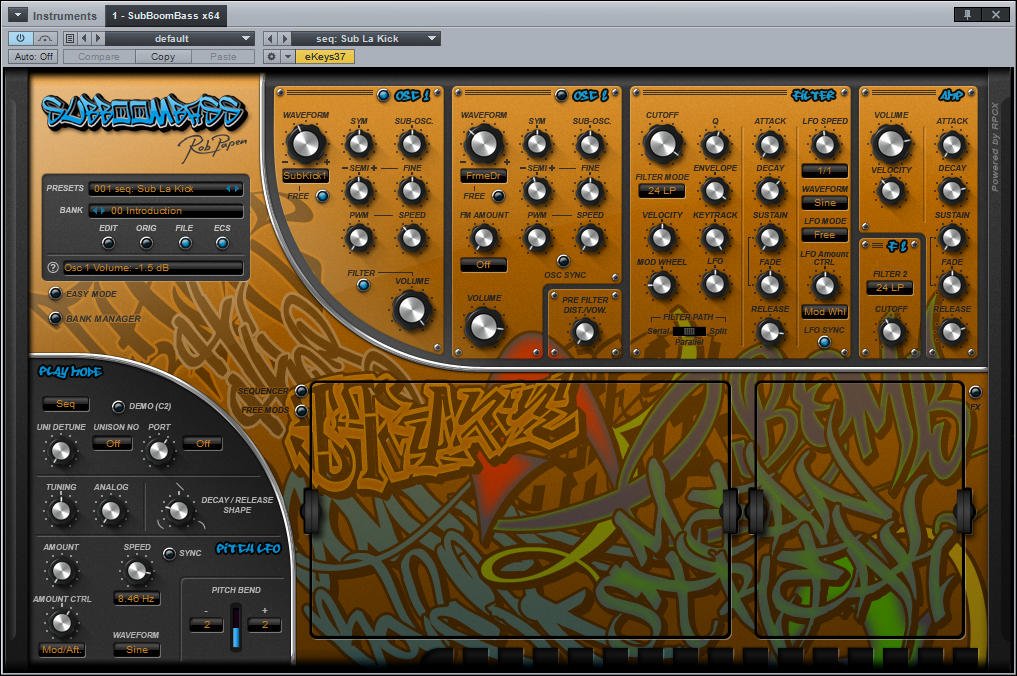
Task: Open the eKeys37 MIDI input menu
Action: (x=325, y=56)
